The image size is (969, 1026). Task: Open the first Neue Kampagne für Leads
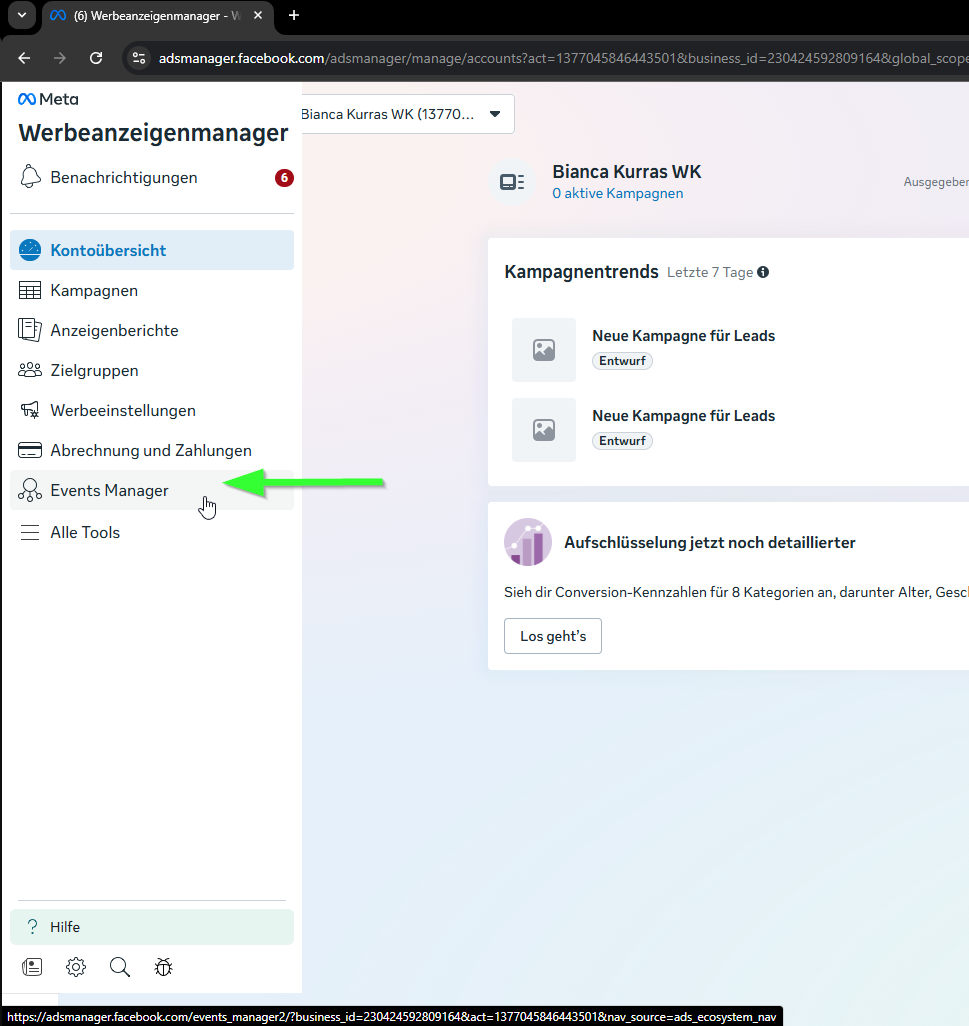(x=684, y=336)
